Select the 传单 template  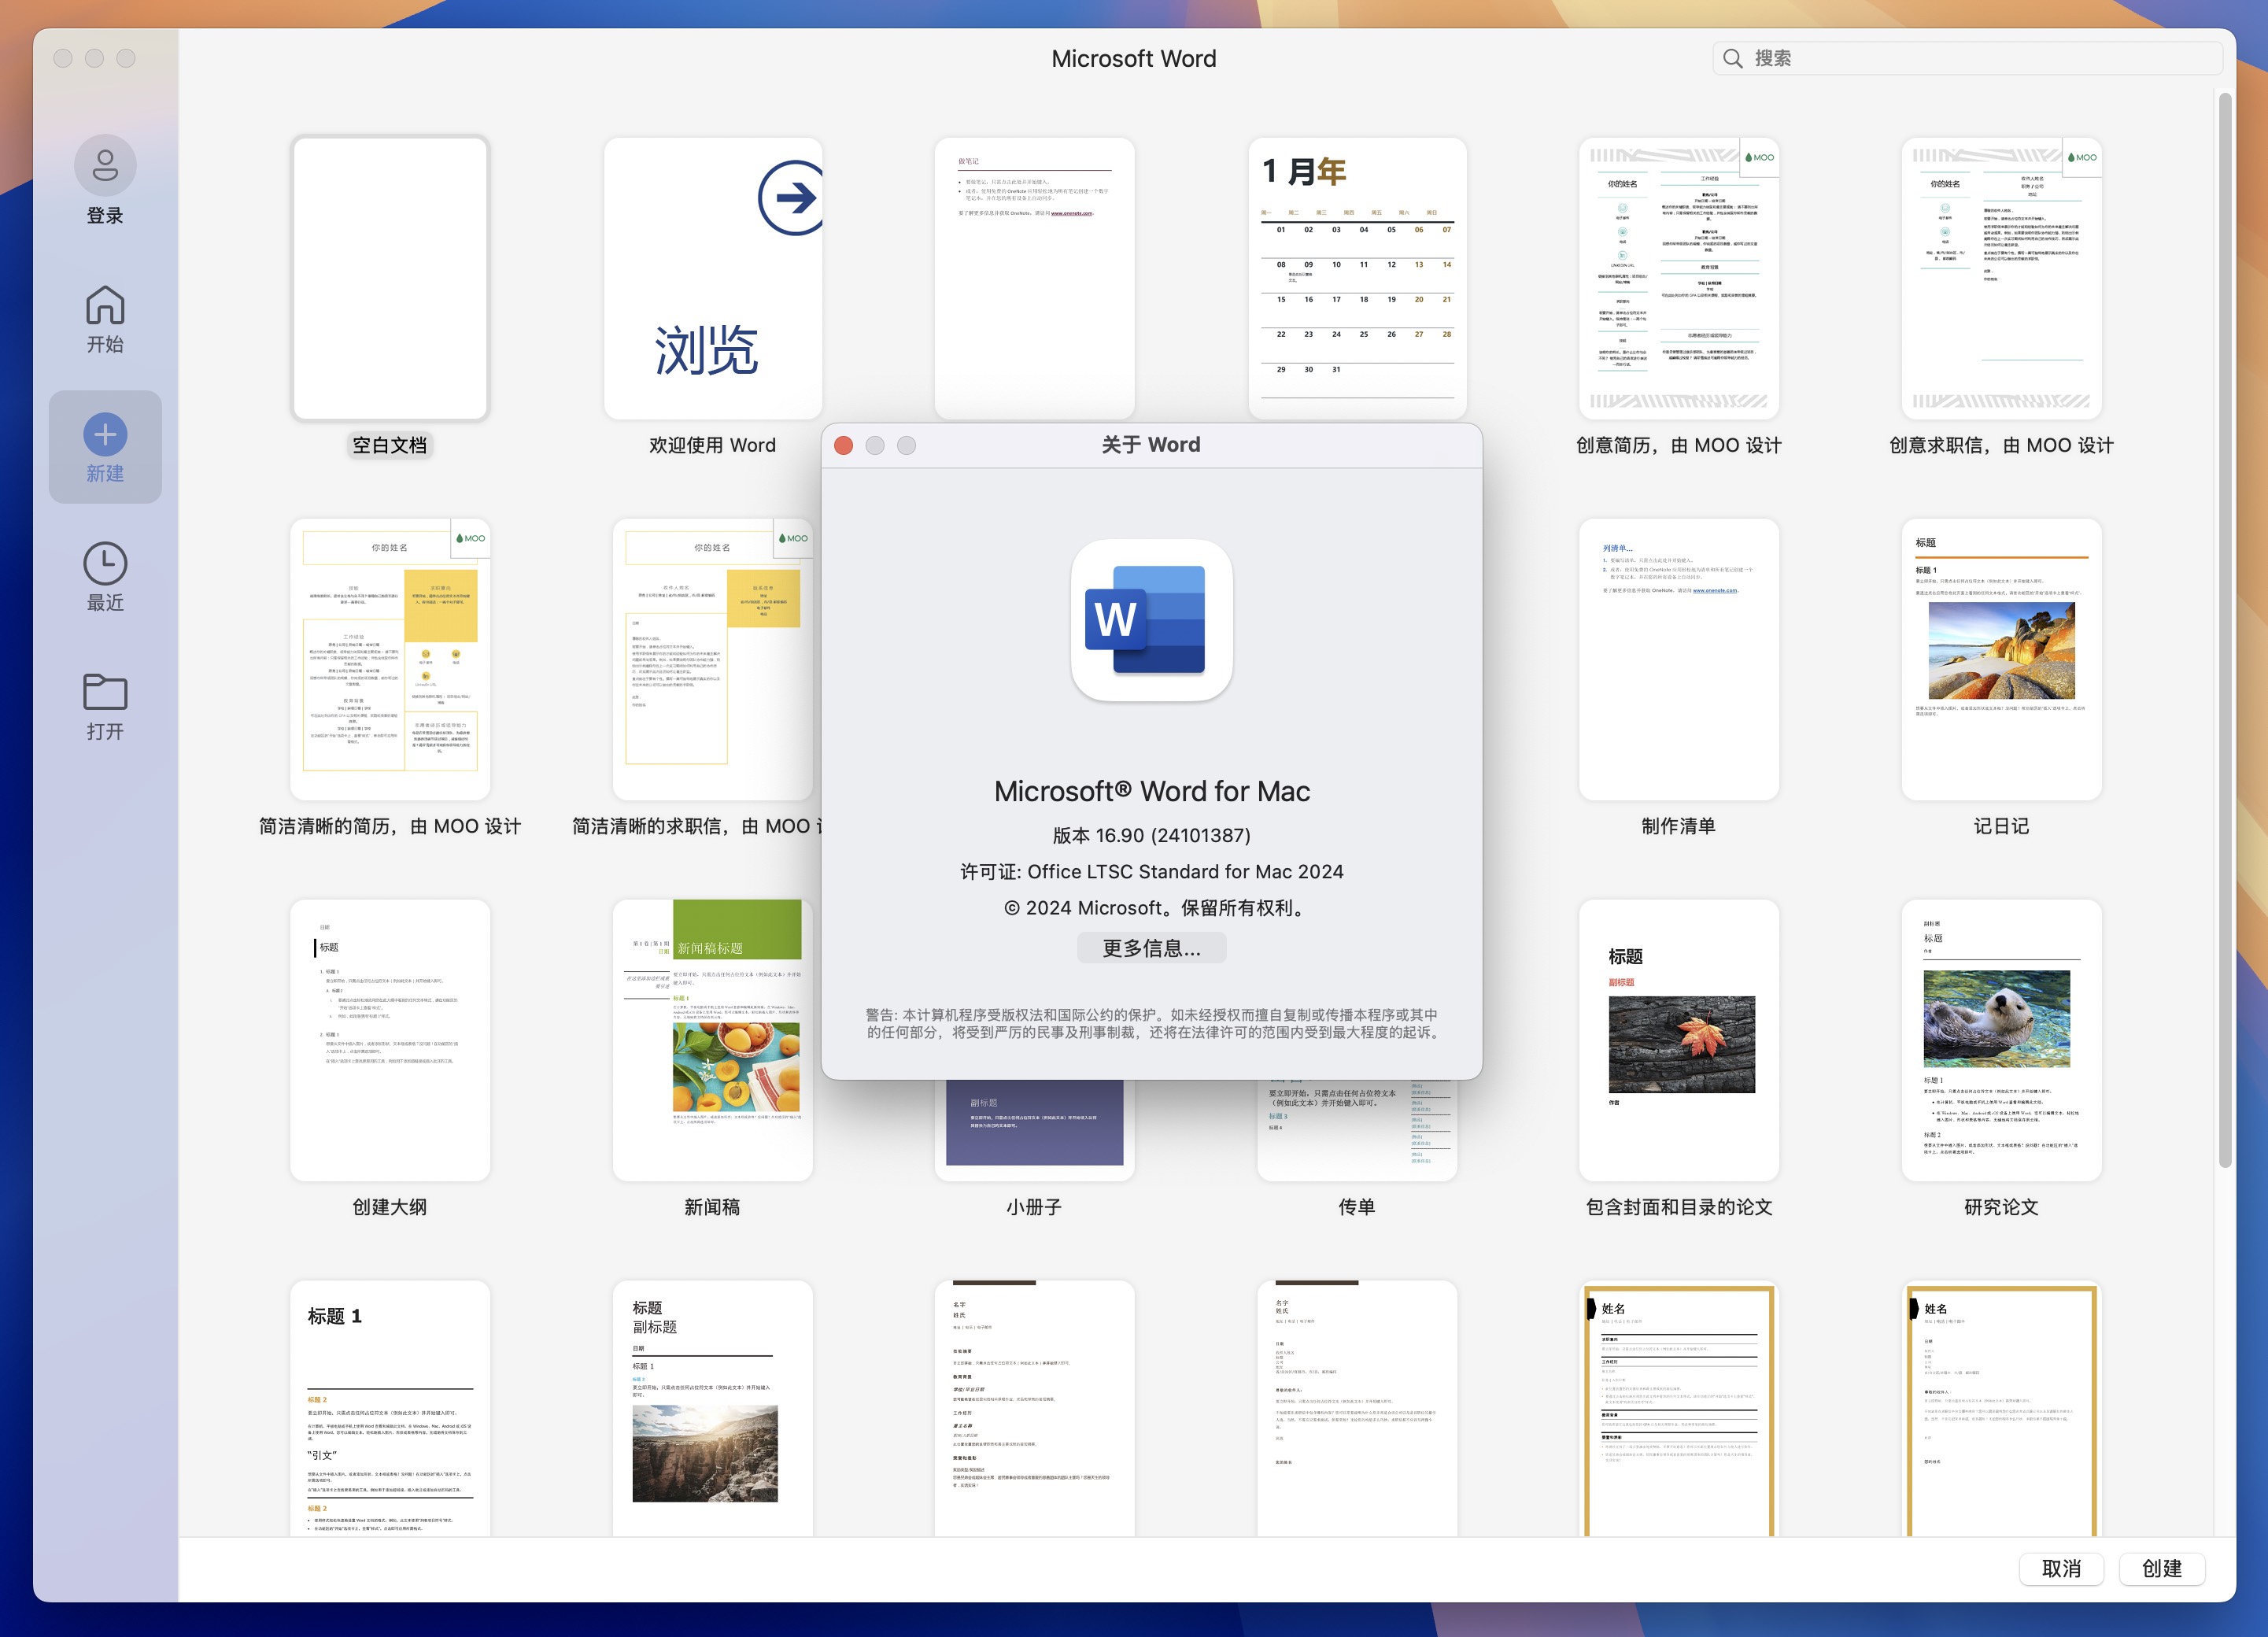pyautogui.click(x=1357, y=1130)
